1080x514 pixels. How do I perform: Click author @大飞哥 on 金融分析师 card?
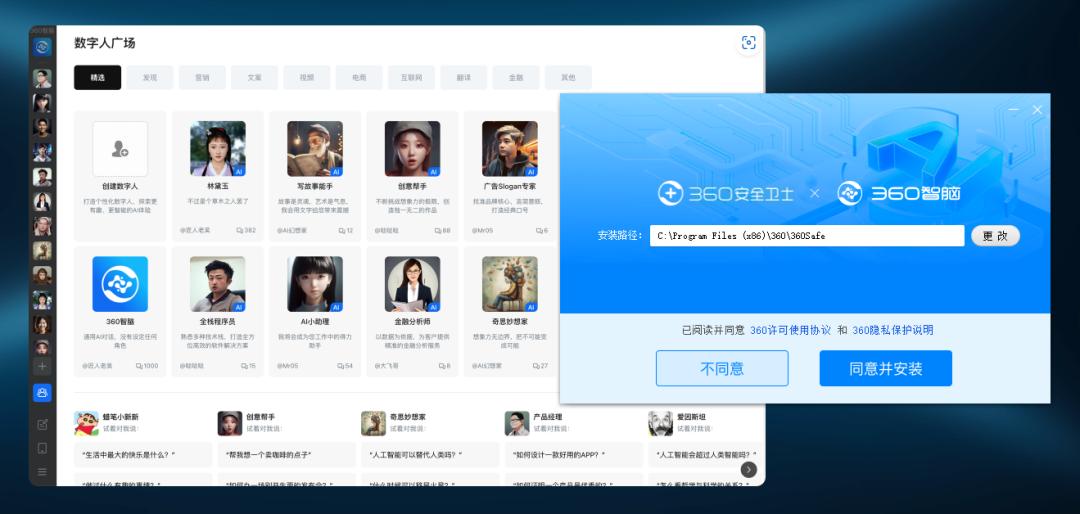click(x=388, y=366)
